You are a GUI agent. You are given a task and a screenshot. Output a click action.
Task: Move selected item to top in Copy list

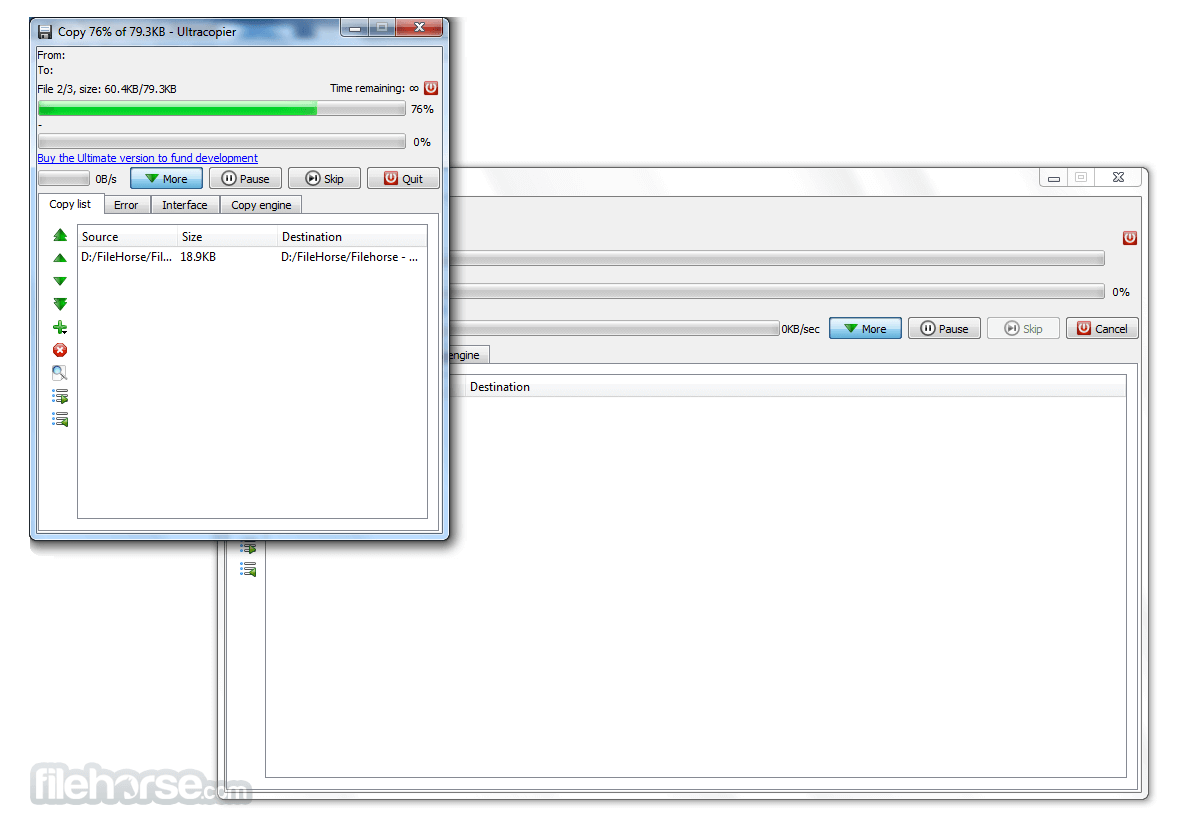[x=60, y=235]
